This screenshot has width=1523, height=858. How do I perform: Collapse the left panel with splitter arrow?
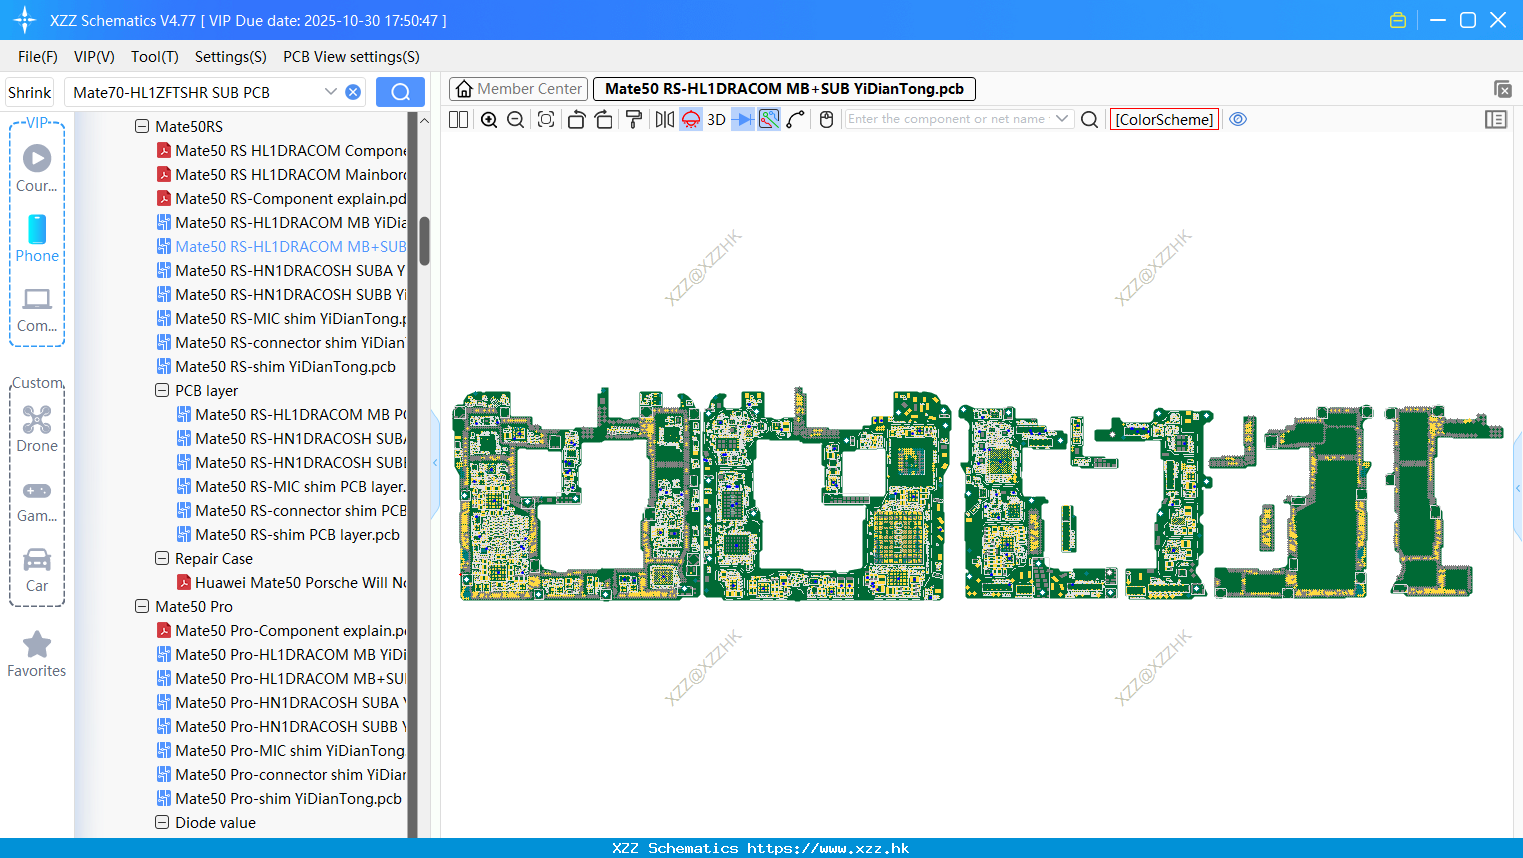pos(435,463)
